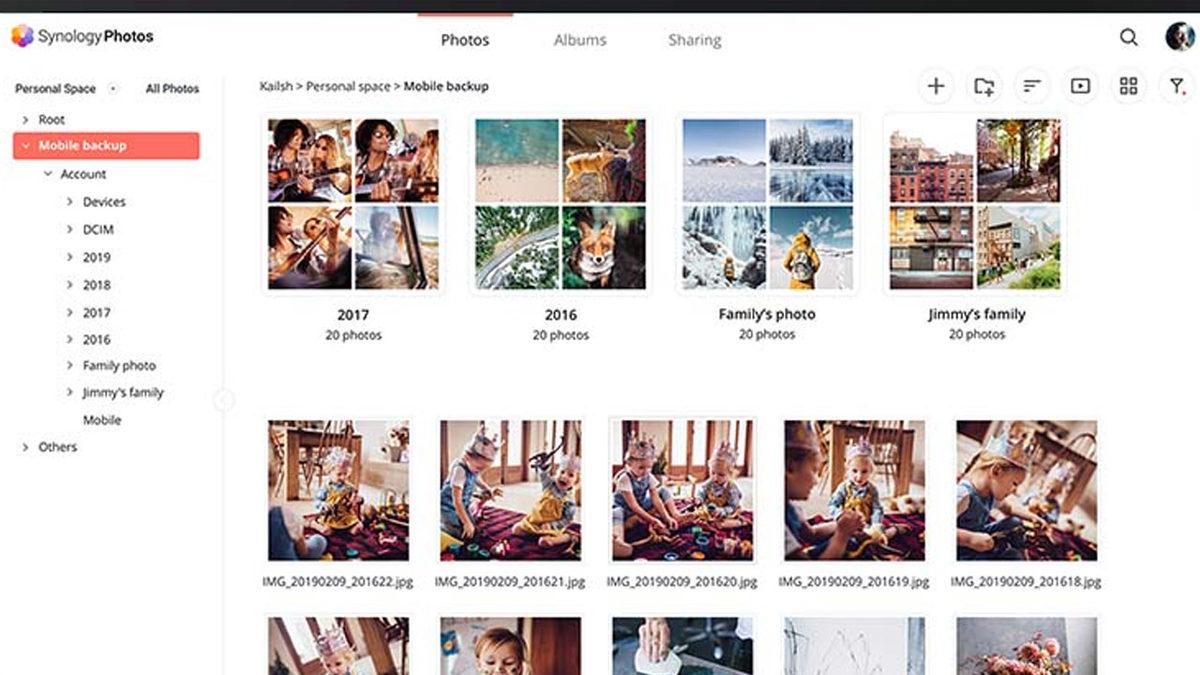
Task: Expand the Root folder
Action: click(x=26, y=120)
